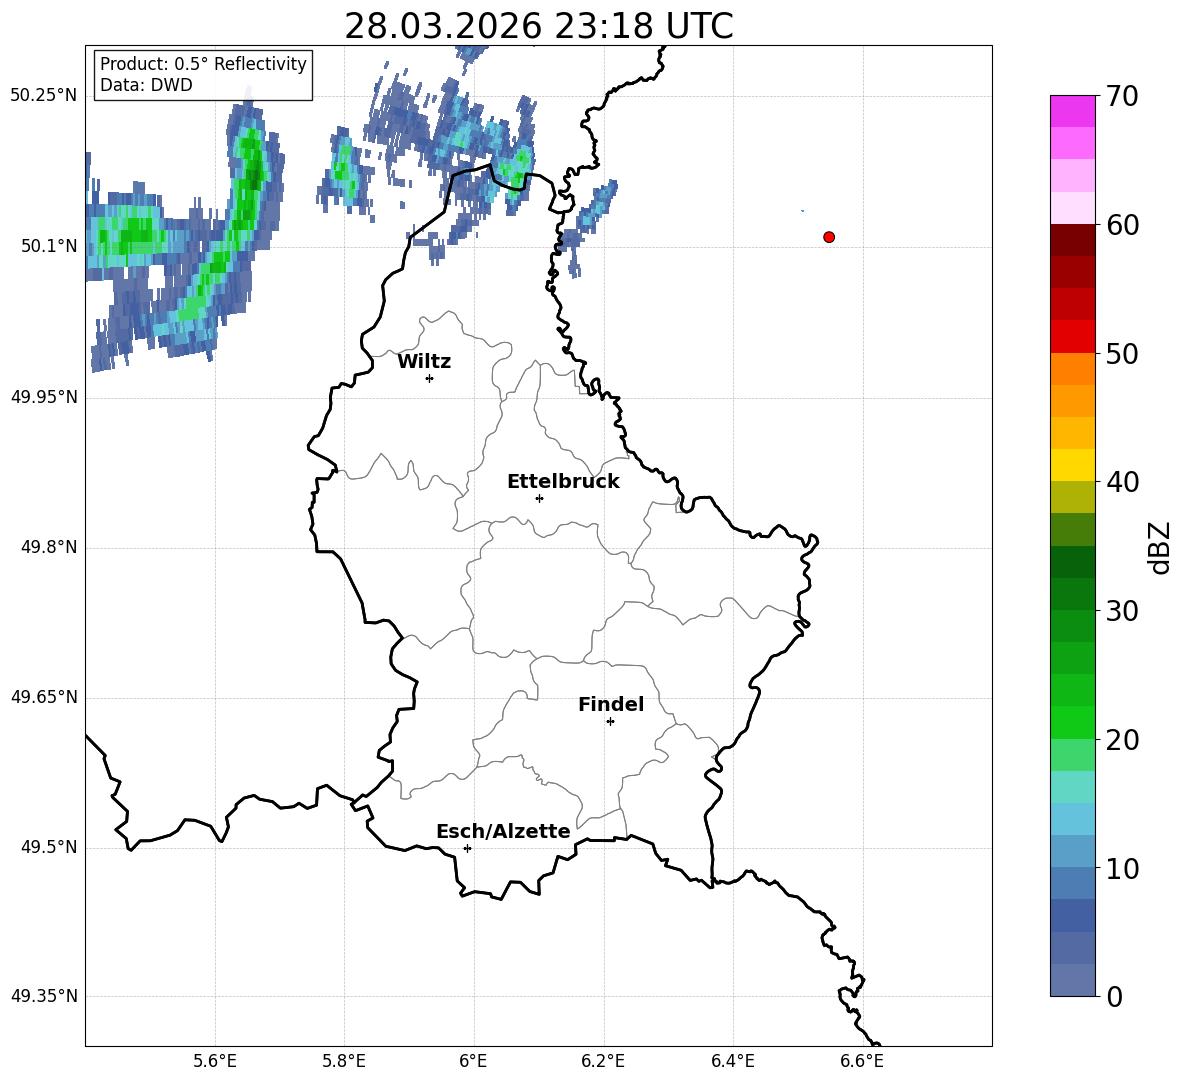Click the 50.25°N latitude label
The width and height of the screenshot is (1184, 1081).
(x=44, y=96)
